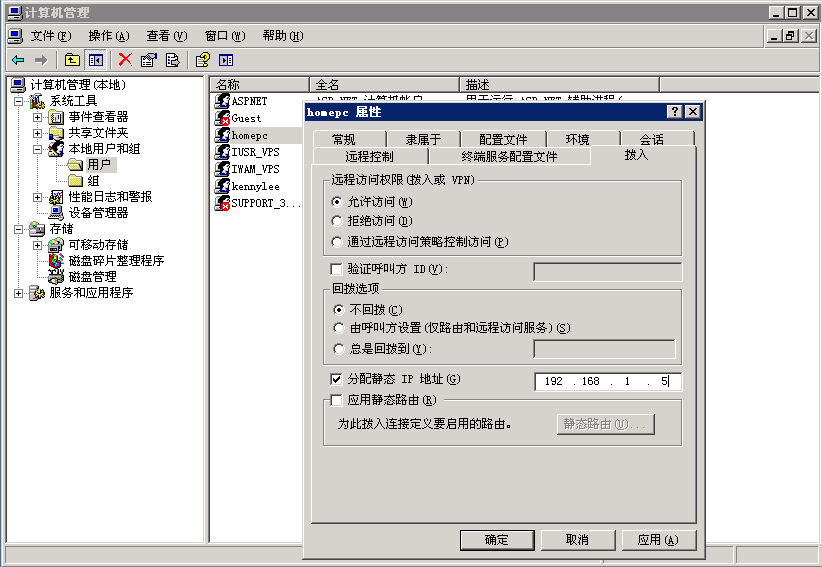Viewport: 822px width, 567px height.
Task: Click the 确定 button
Action: [x=497, y=540]
